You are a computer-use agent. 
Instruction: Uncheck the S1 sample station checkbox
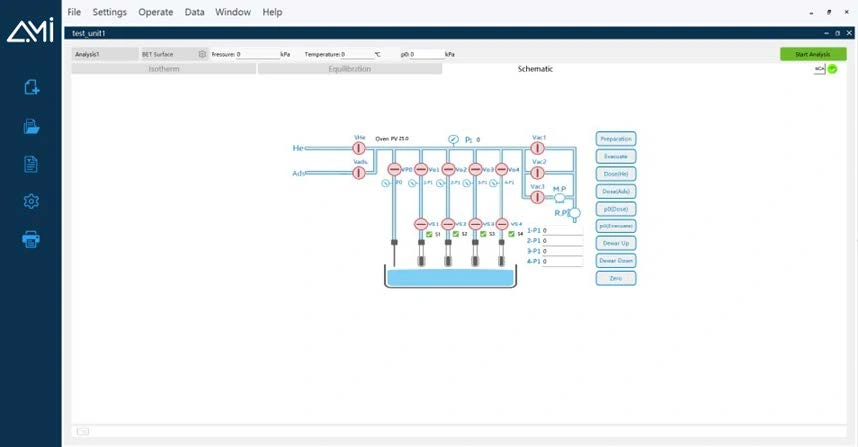(x=429, y=234)
